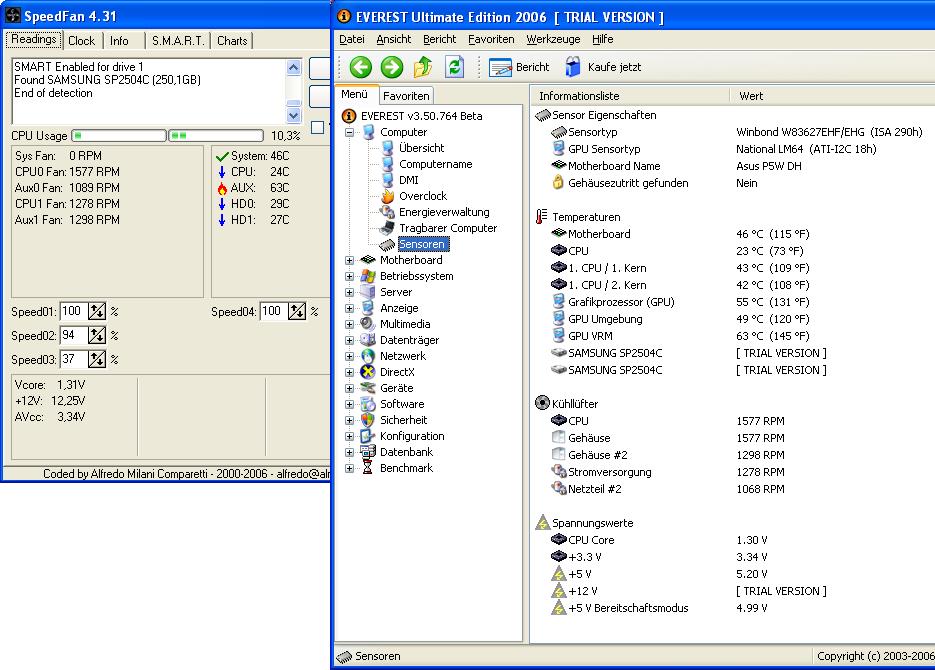Screen dimensions: 935x670
Task: Expand the Konfiguration tree node
Action: click(x=349, y=436)
